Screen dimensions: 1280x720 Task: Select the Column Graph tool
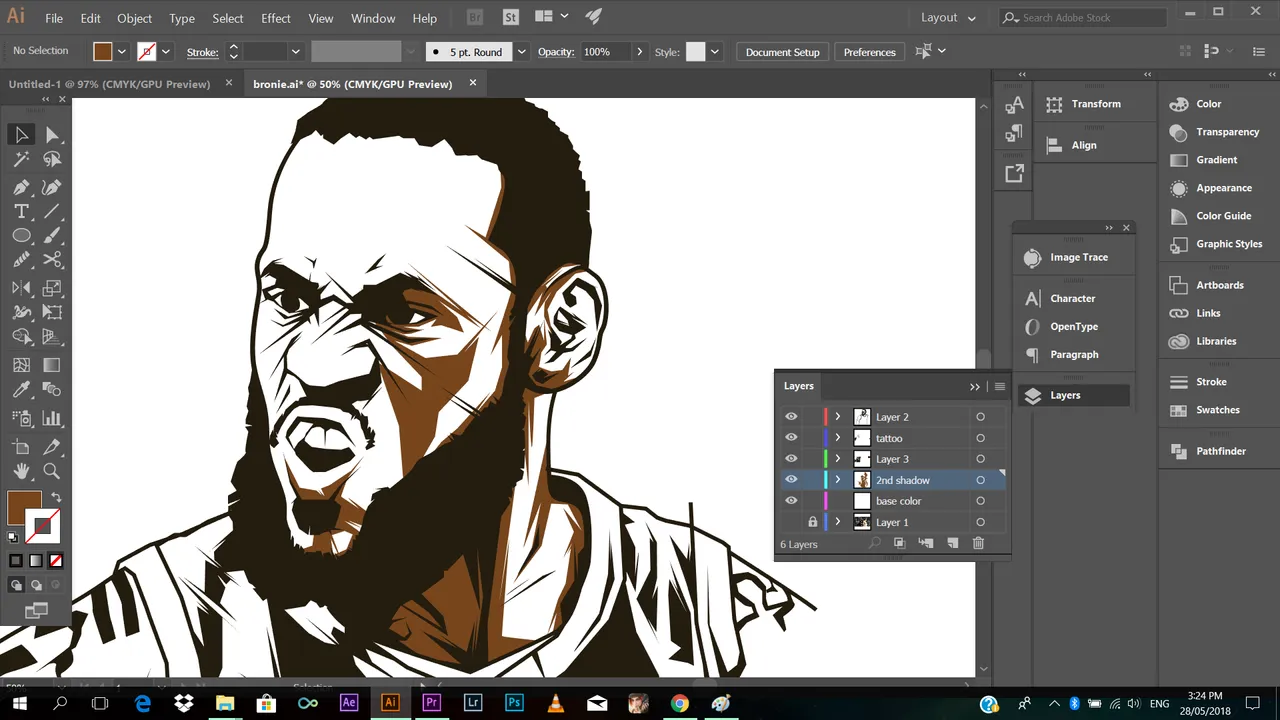click(x=52, y=418)
